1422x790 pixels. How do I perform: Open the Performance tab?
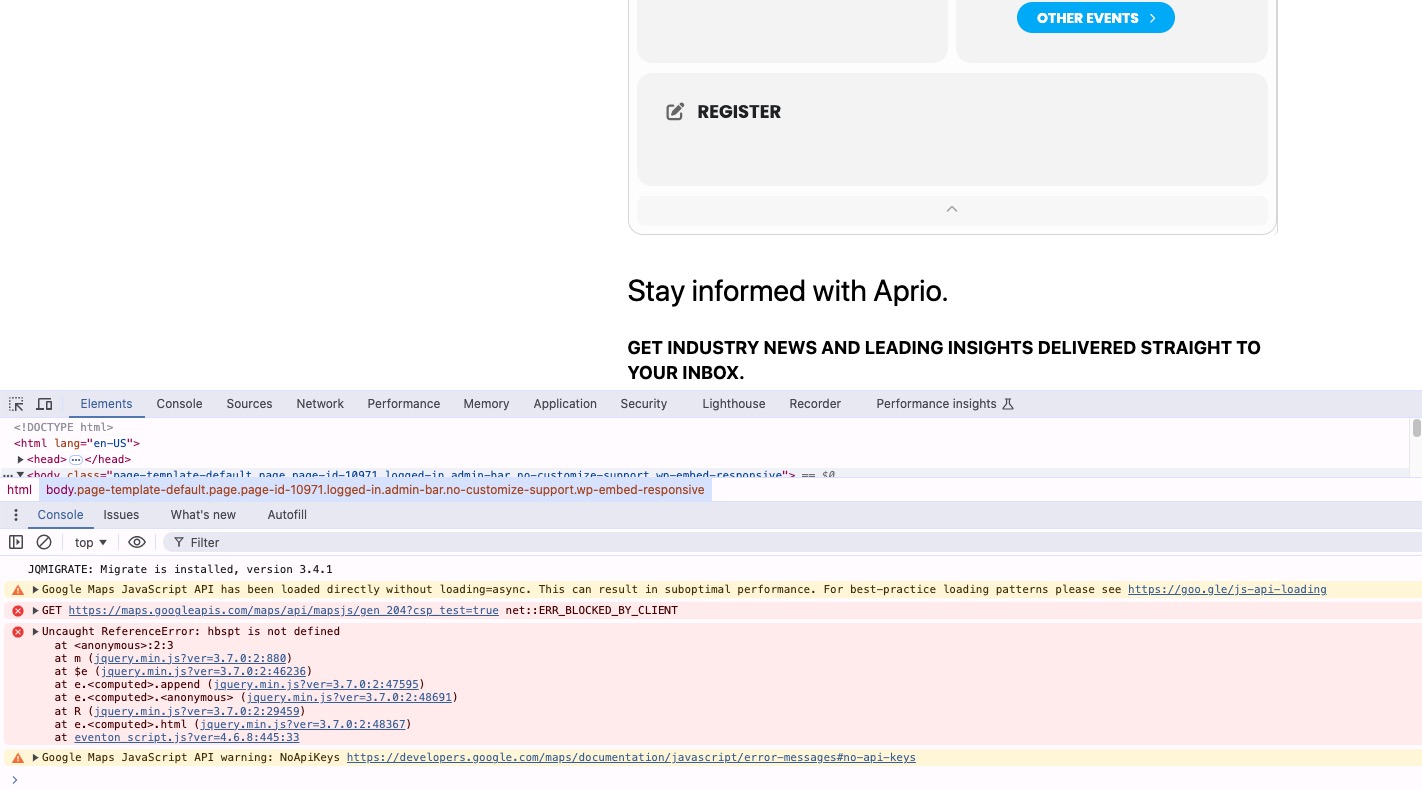coord(404,404)
